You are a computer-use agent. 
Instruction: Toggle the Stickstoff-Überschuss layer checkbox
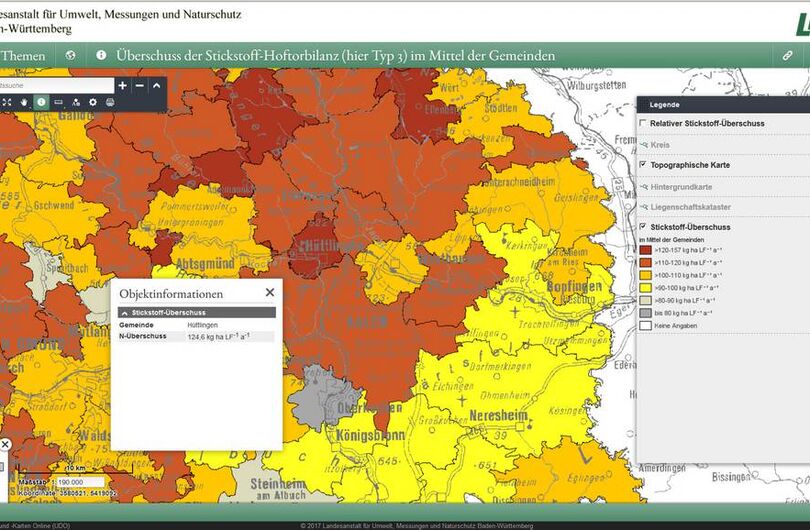pos(643,227)
